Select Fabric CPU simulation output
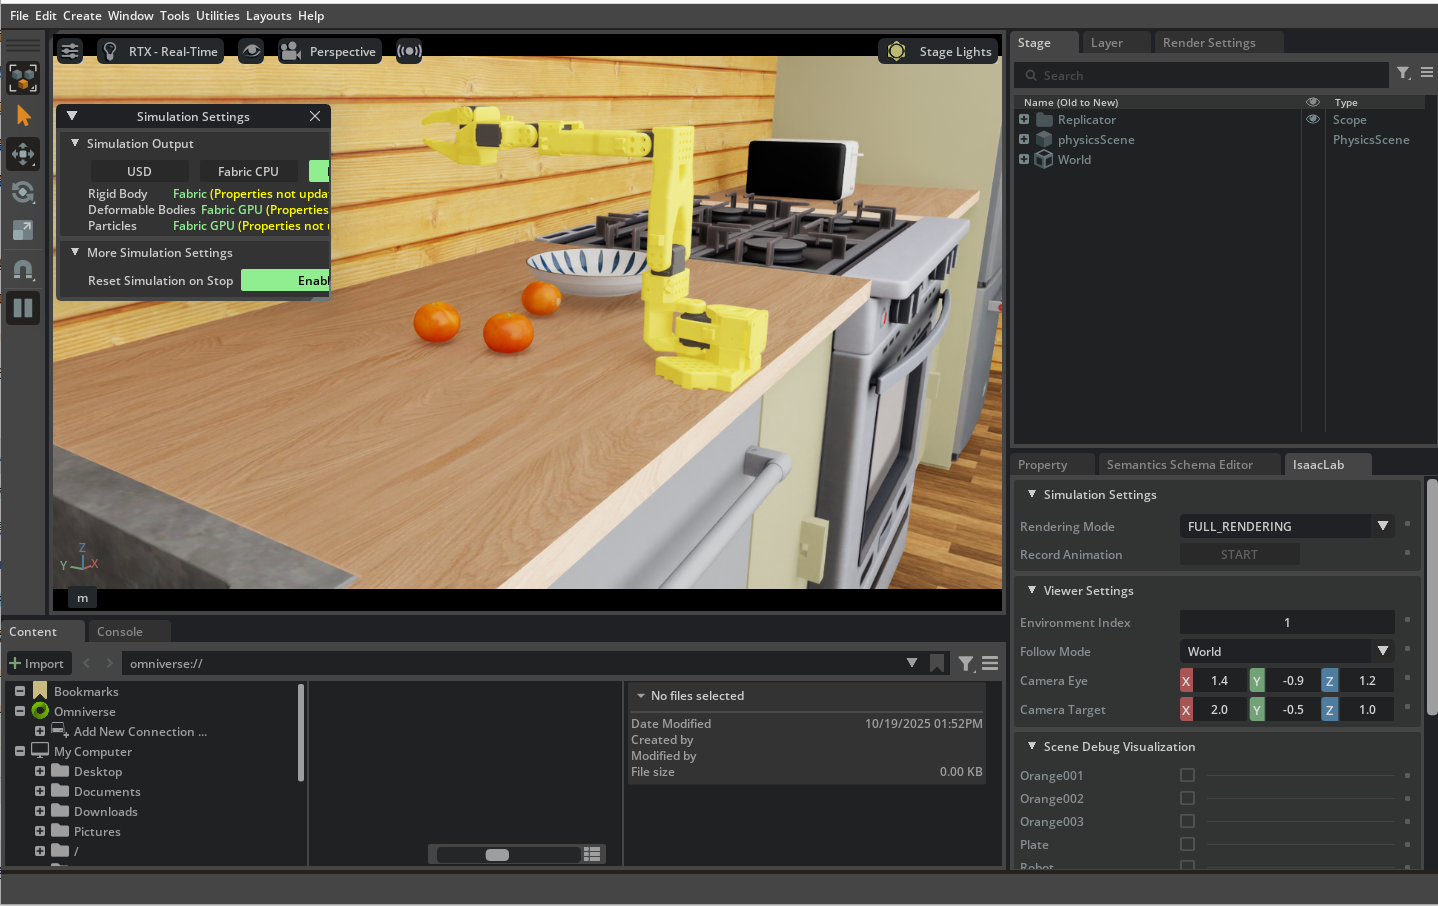Screen dimensions: 1438x906 [248, 171]
